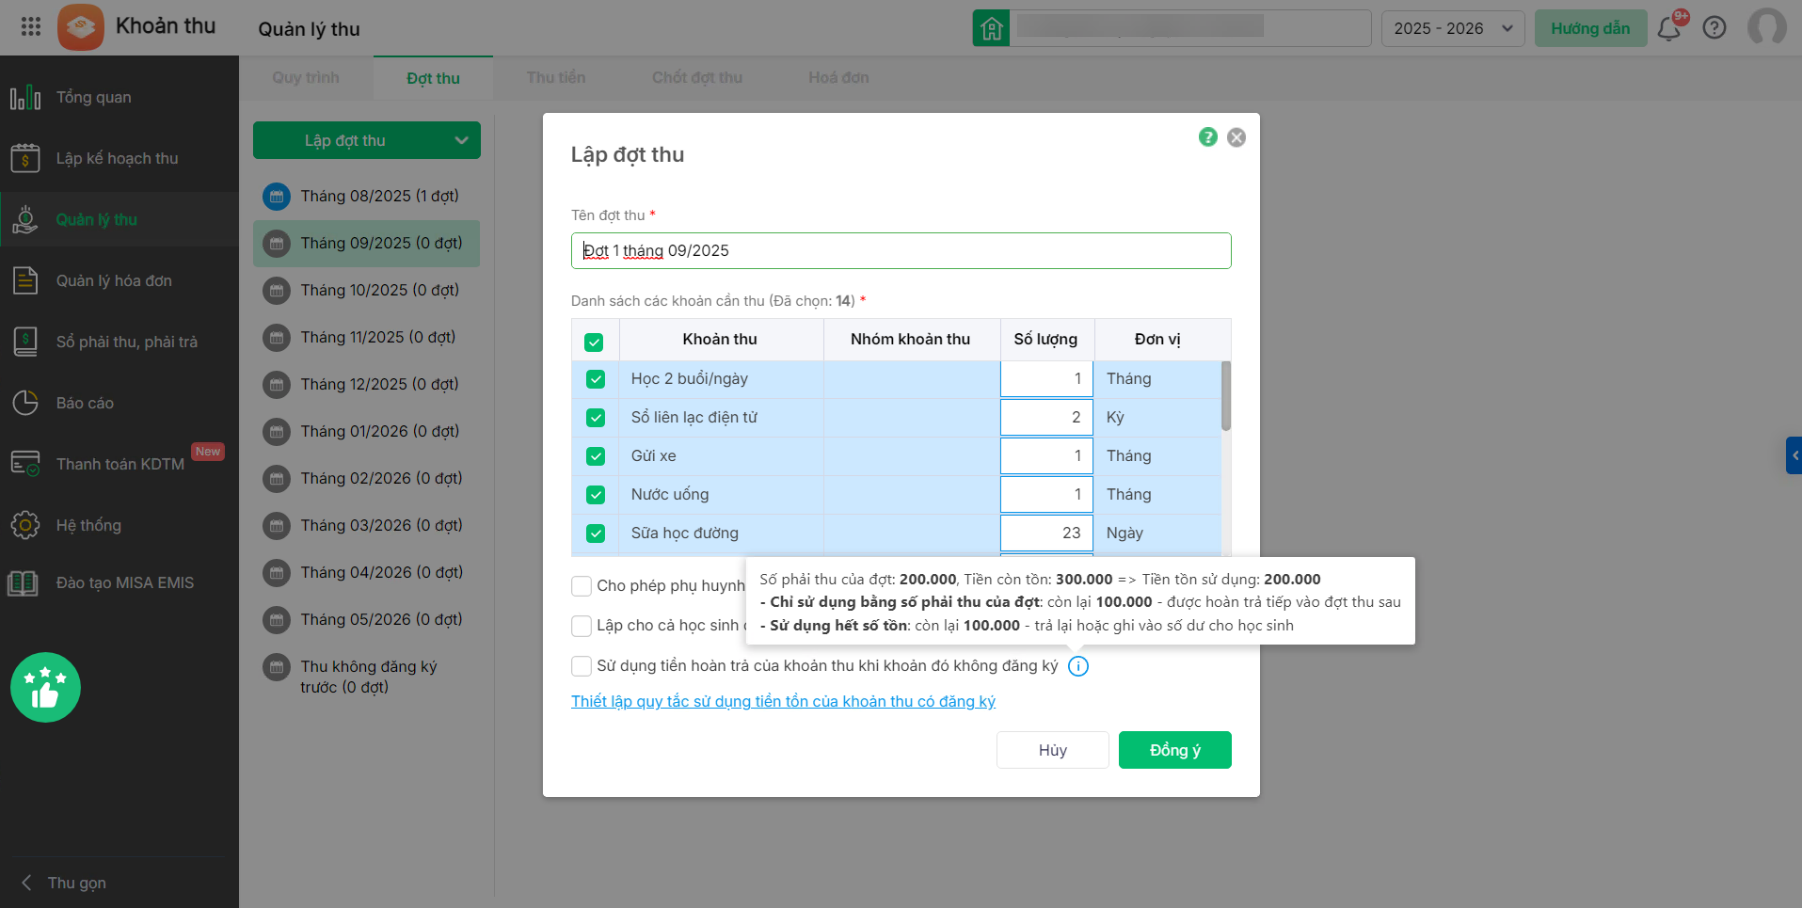Switch to the Đợt thu tab
Screen dimensions: 1802x908
click(x=433, y=78)
